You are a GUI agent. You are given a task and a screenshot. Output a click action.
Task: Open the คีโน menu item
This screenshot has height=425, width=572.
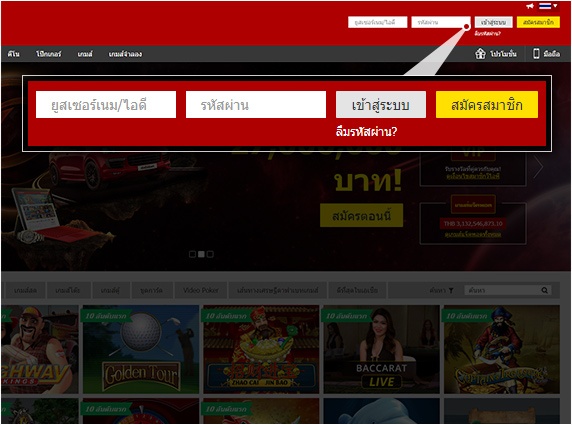(x=13, y=54)
